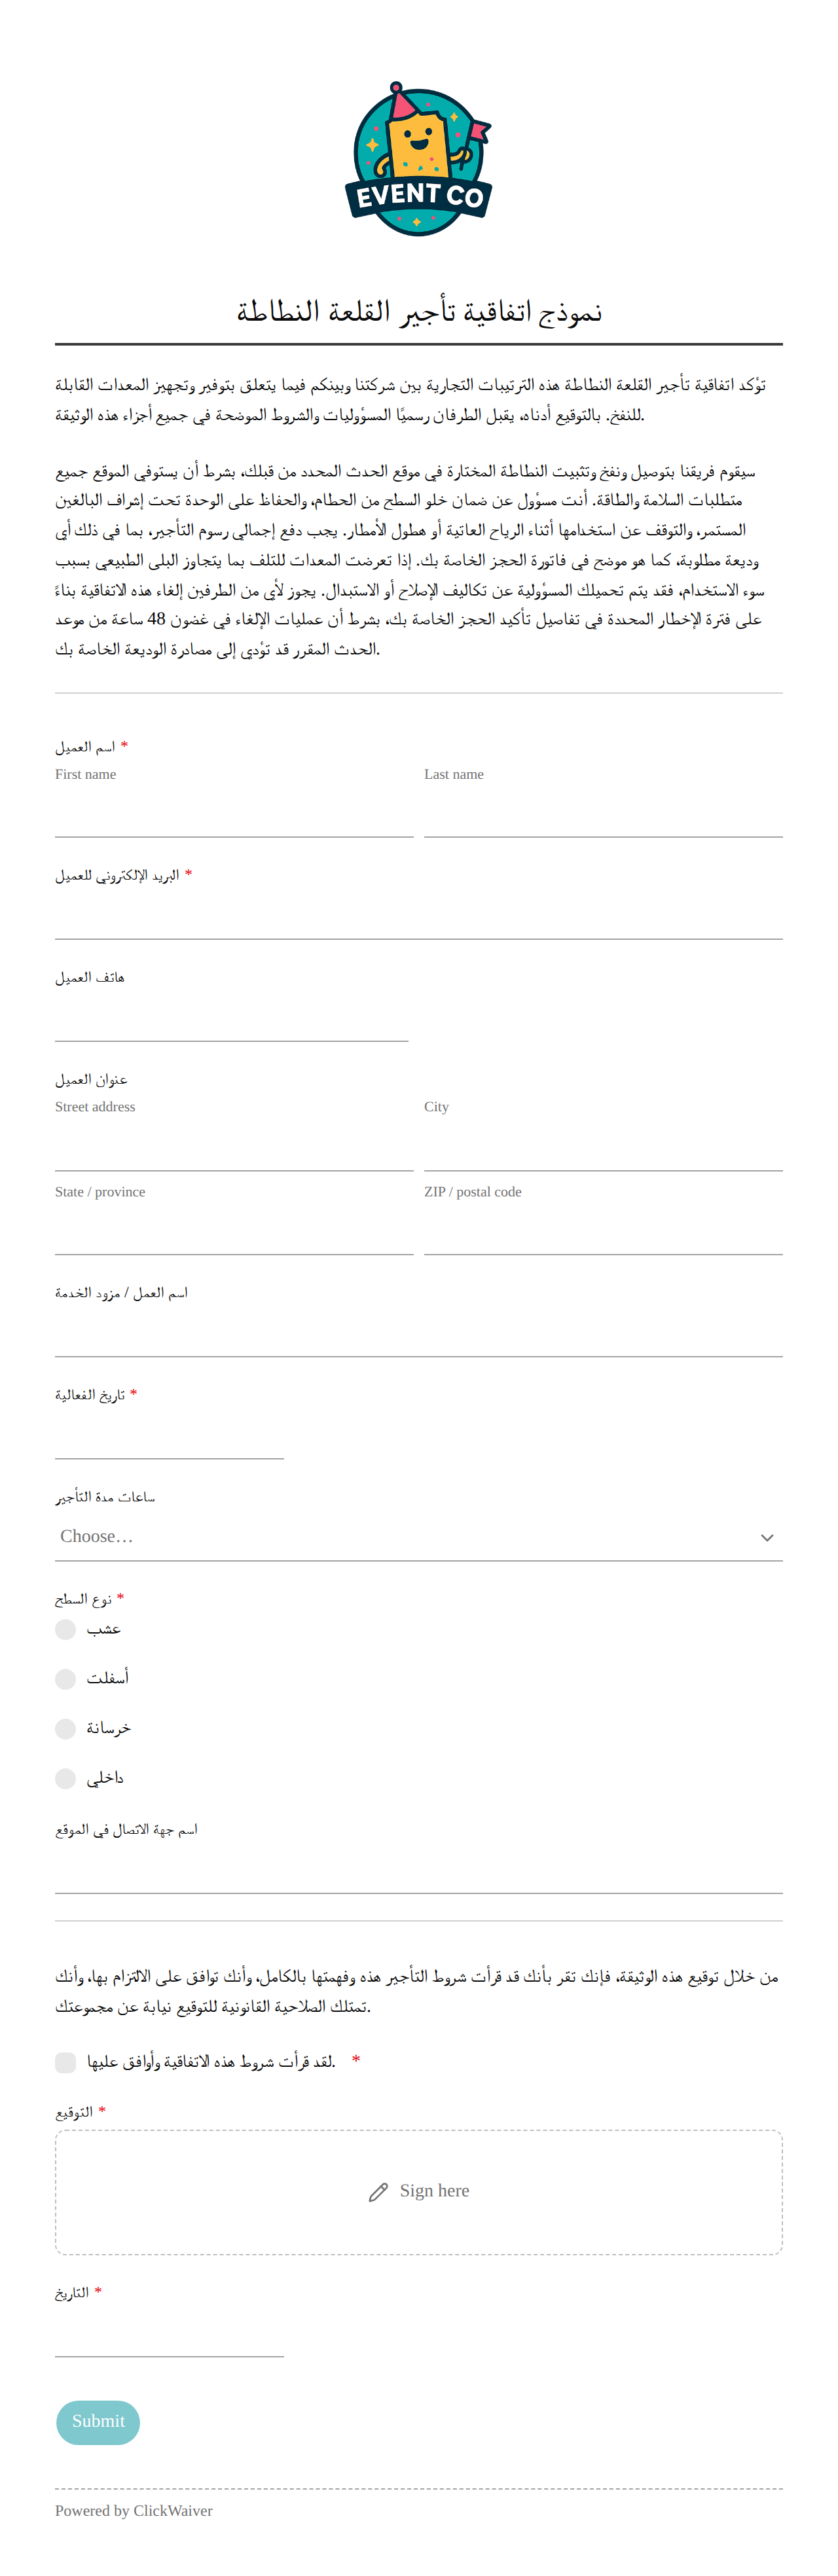The width and height of the screenshot is (838, 2576).
Task: Select the داخلي surface type radio
Action: pos(66,1778)
